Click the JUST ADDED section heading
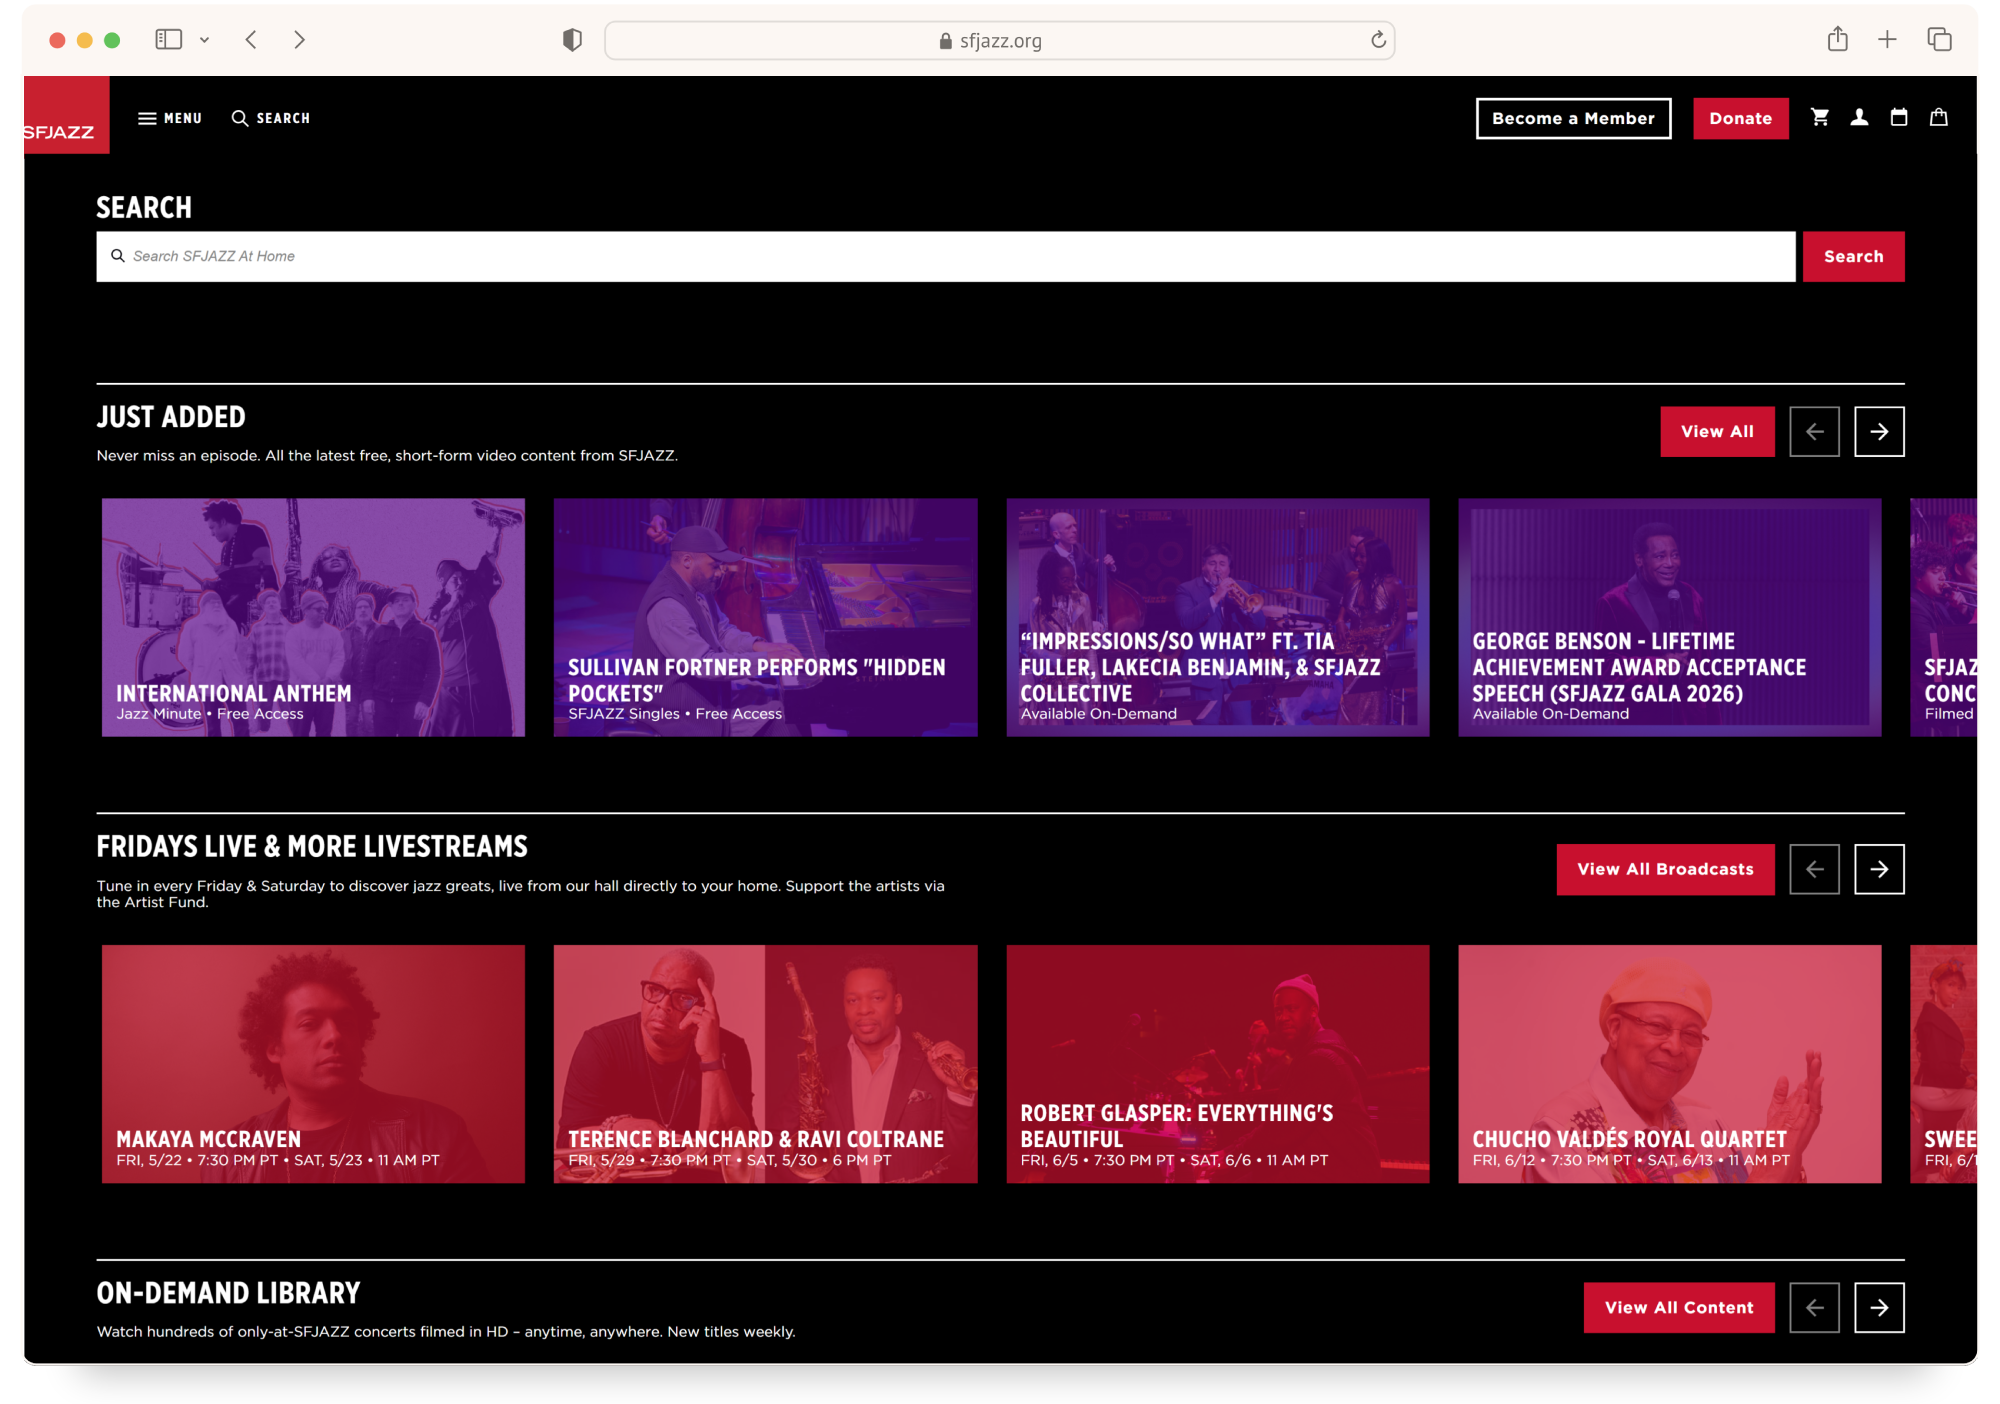Viewport: 2000px width, 1404px height. click(171, 417)
